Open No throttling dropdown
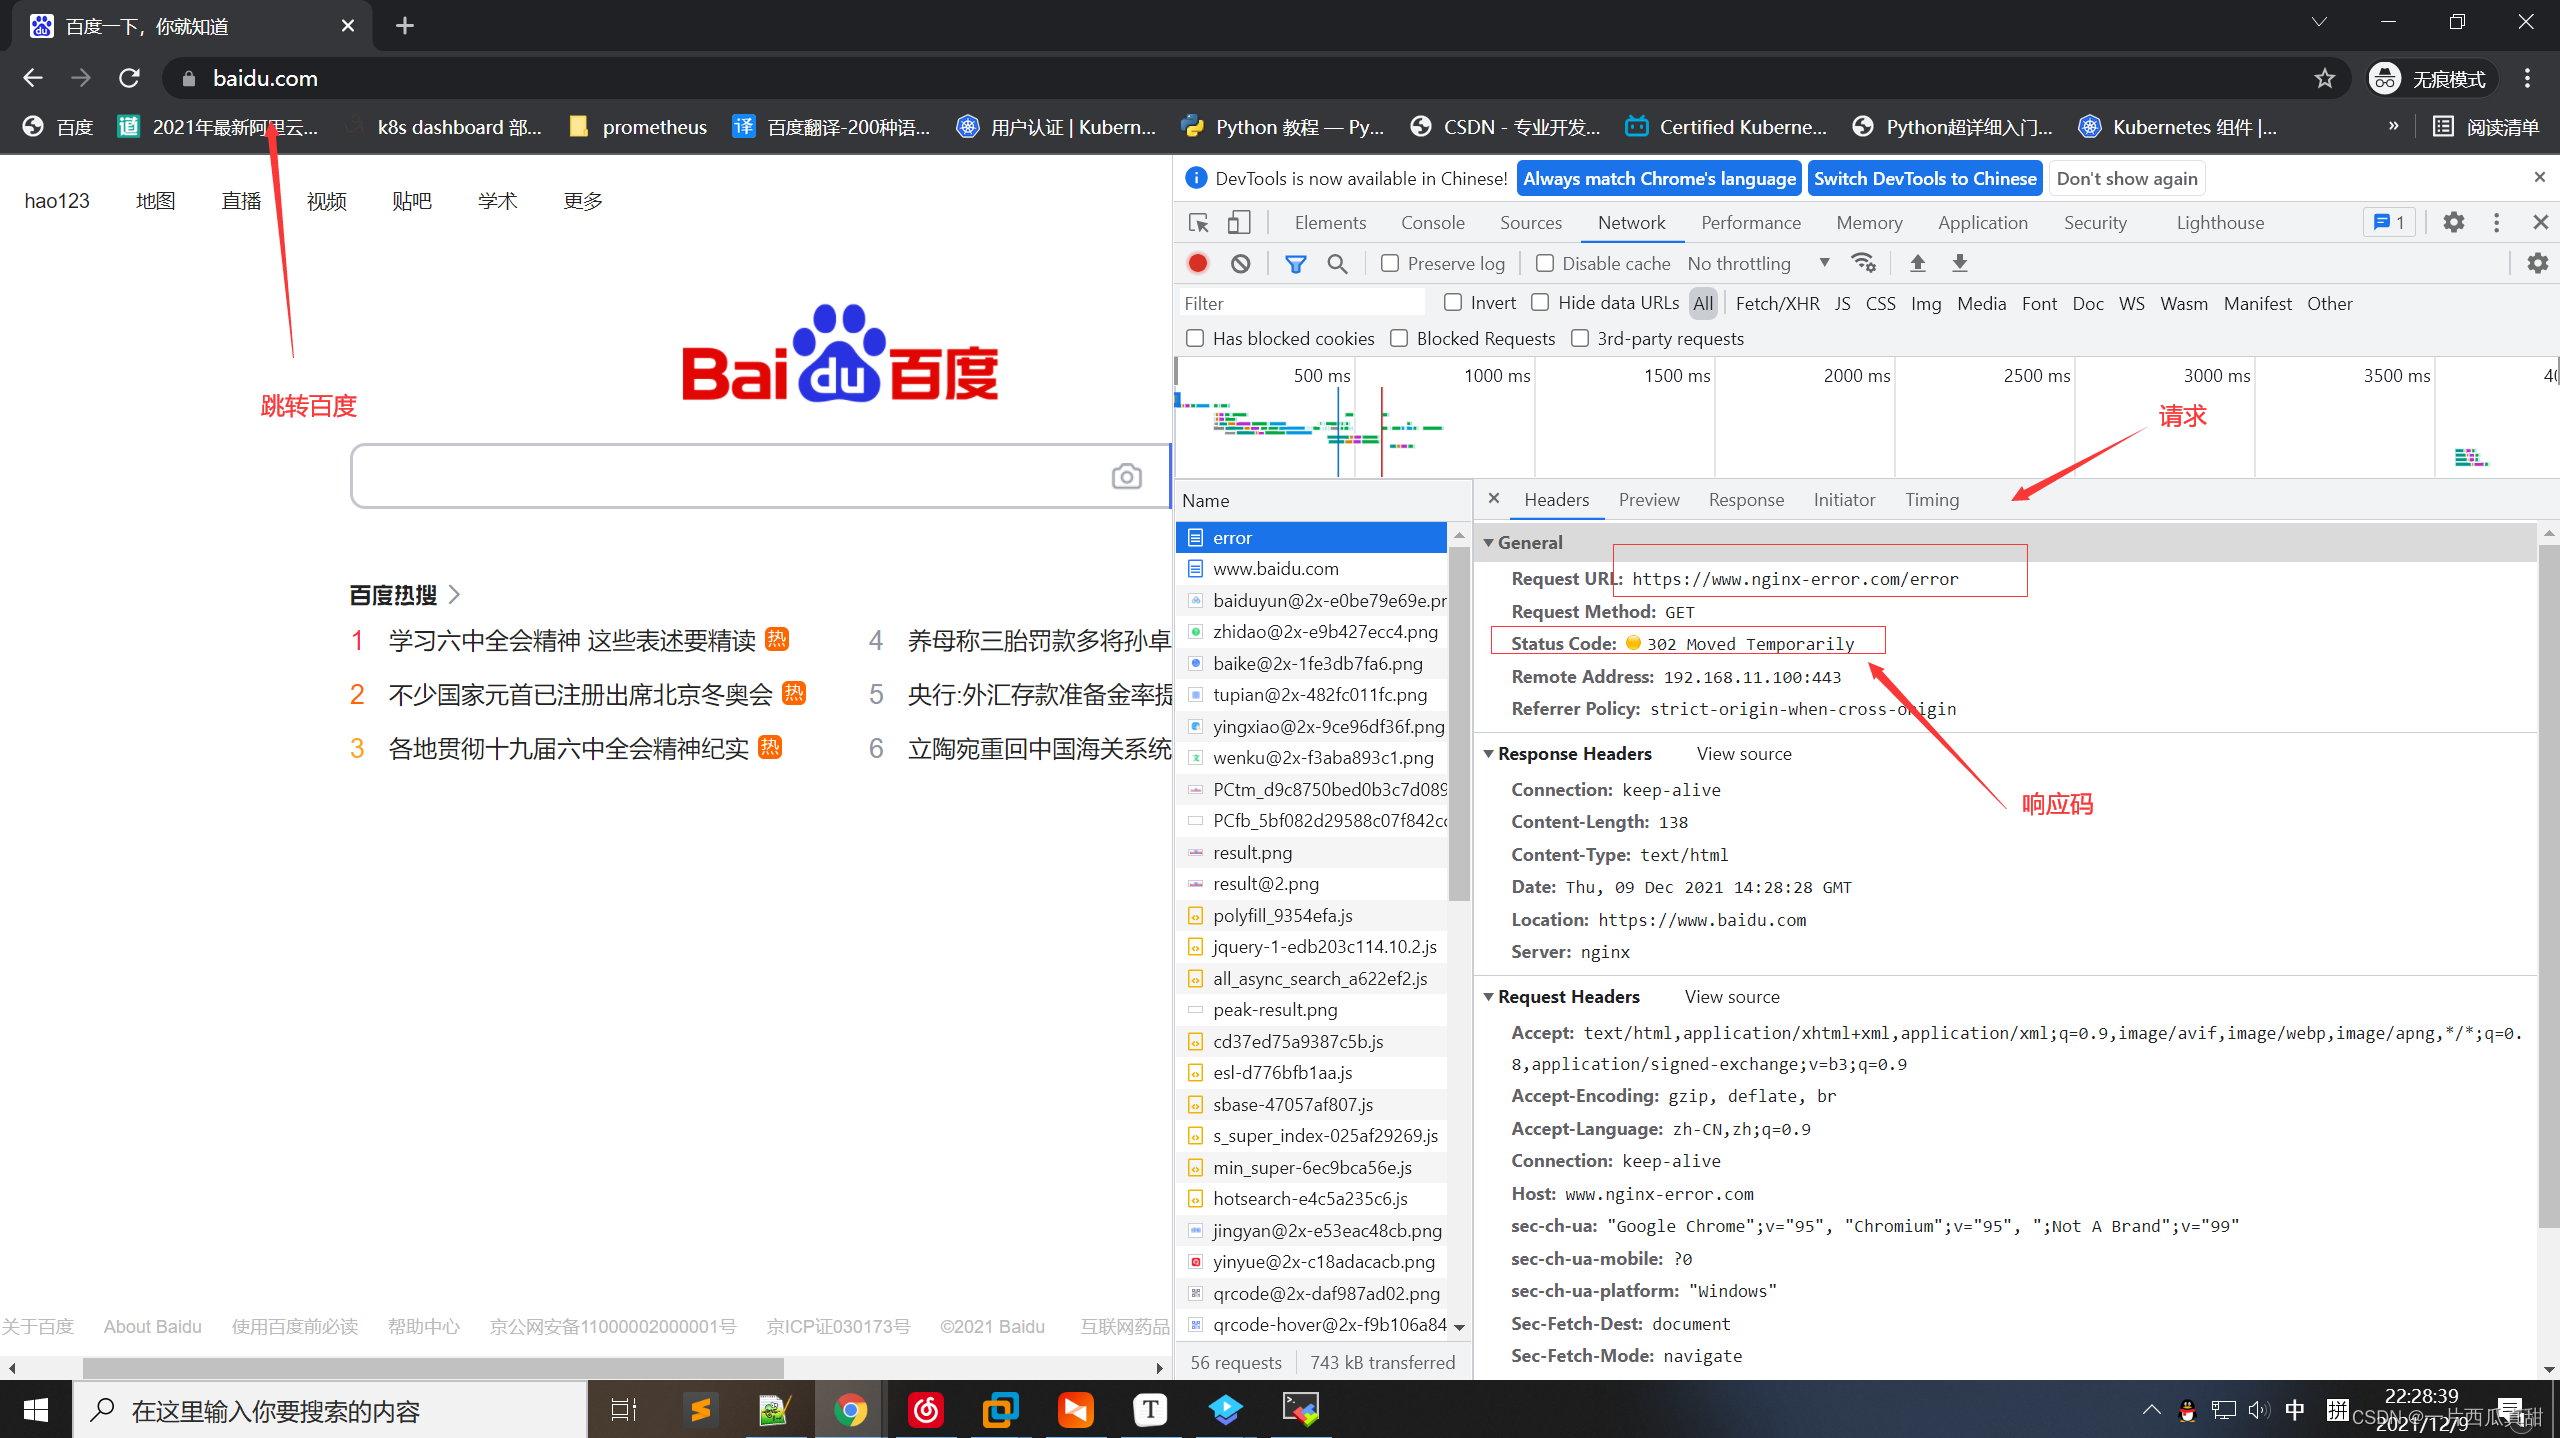This screenshot has height=1438, width=2560. click(1758, 263)
